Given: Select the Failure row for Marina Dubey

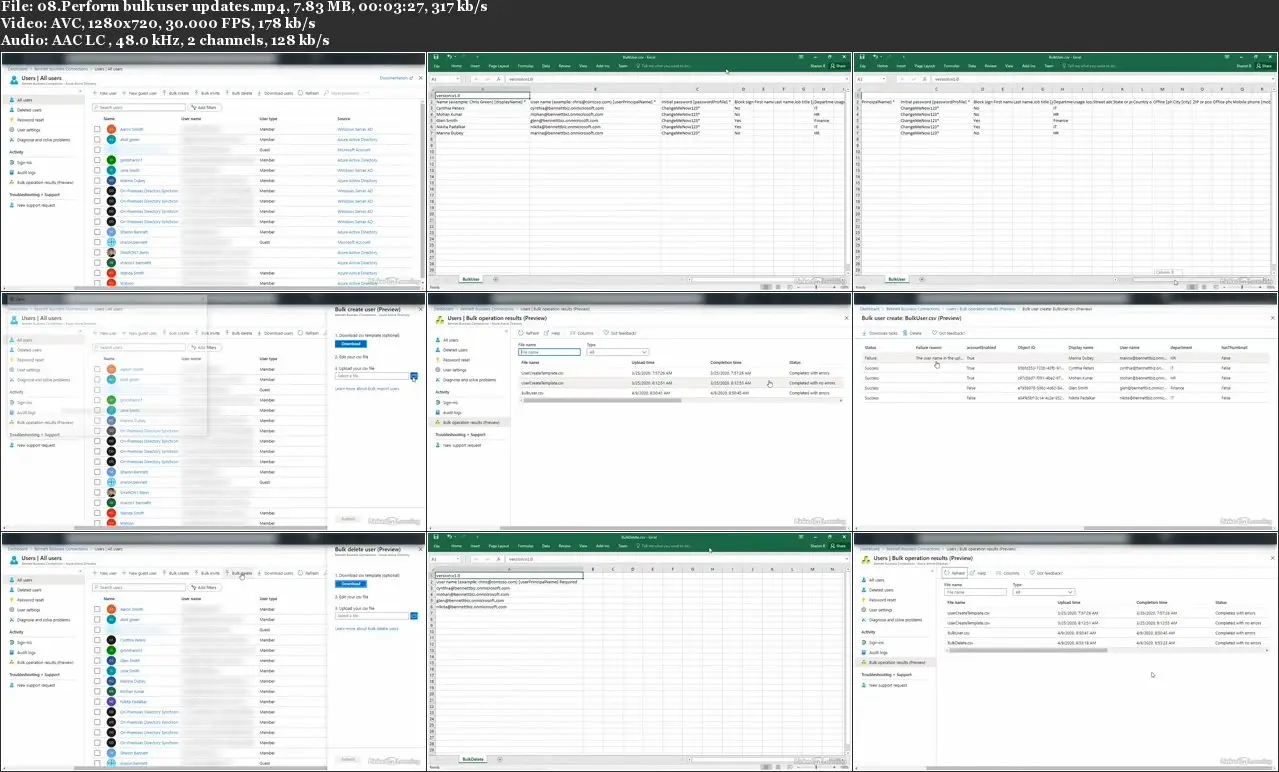Looking at the screenshot, I should click(1066, 357).
